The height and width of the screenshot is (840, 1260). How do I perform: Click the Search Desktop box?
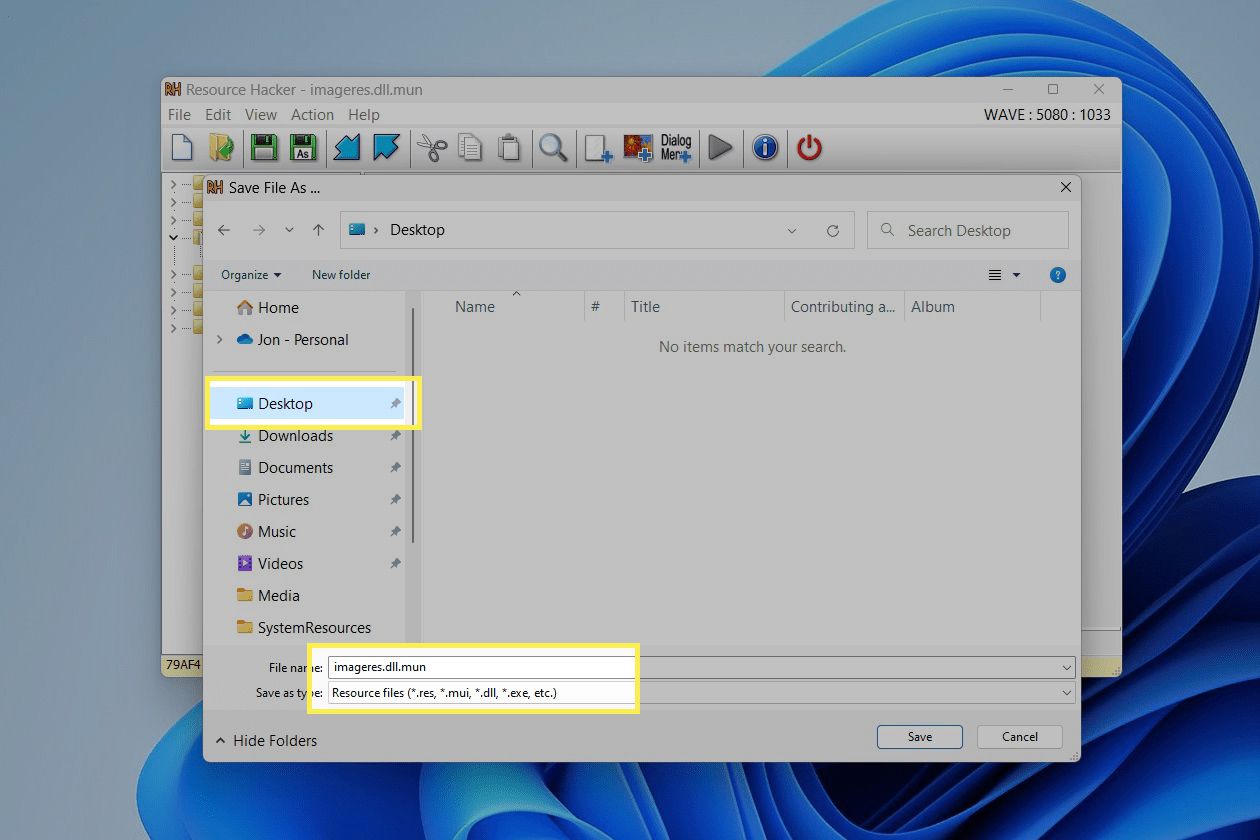968,230
